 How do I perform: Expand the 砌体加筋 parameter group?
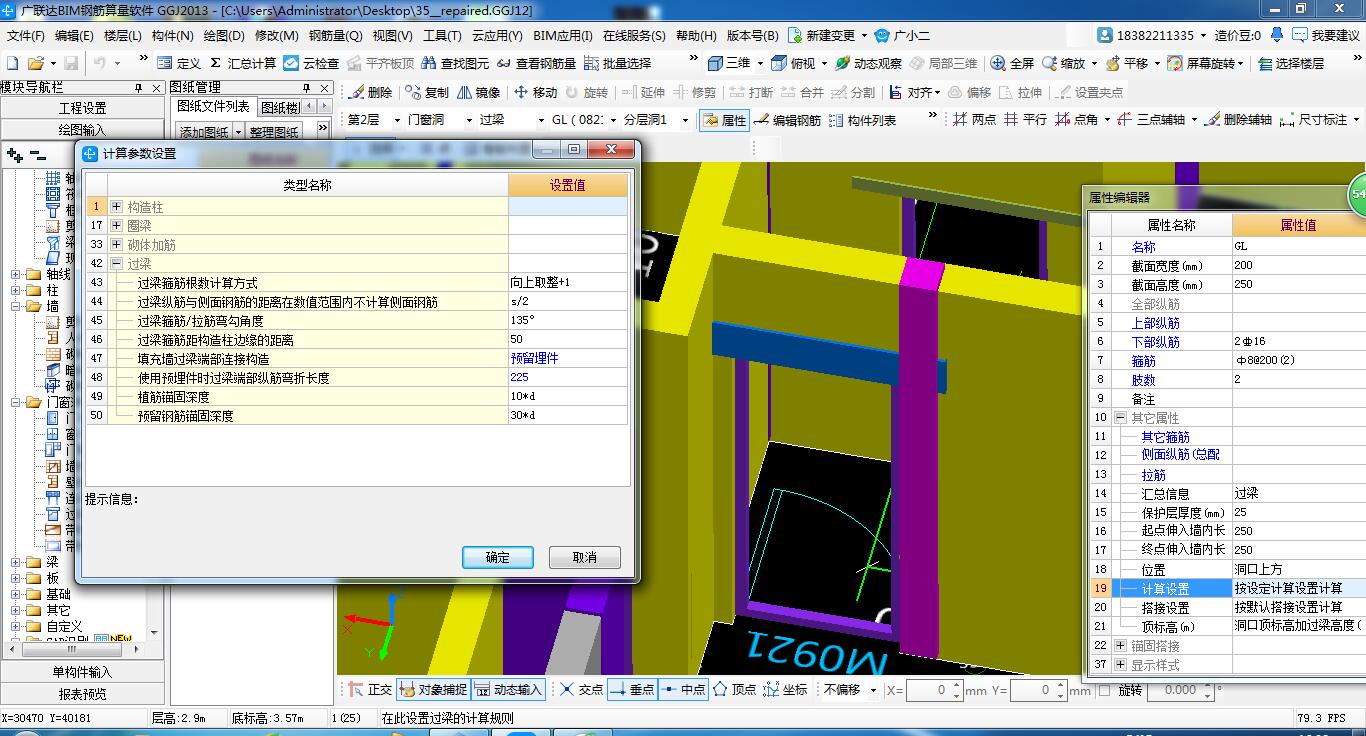coord(117,245)
